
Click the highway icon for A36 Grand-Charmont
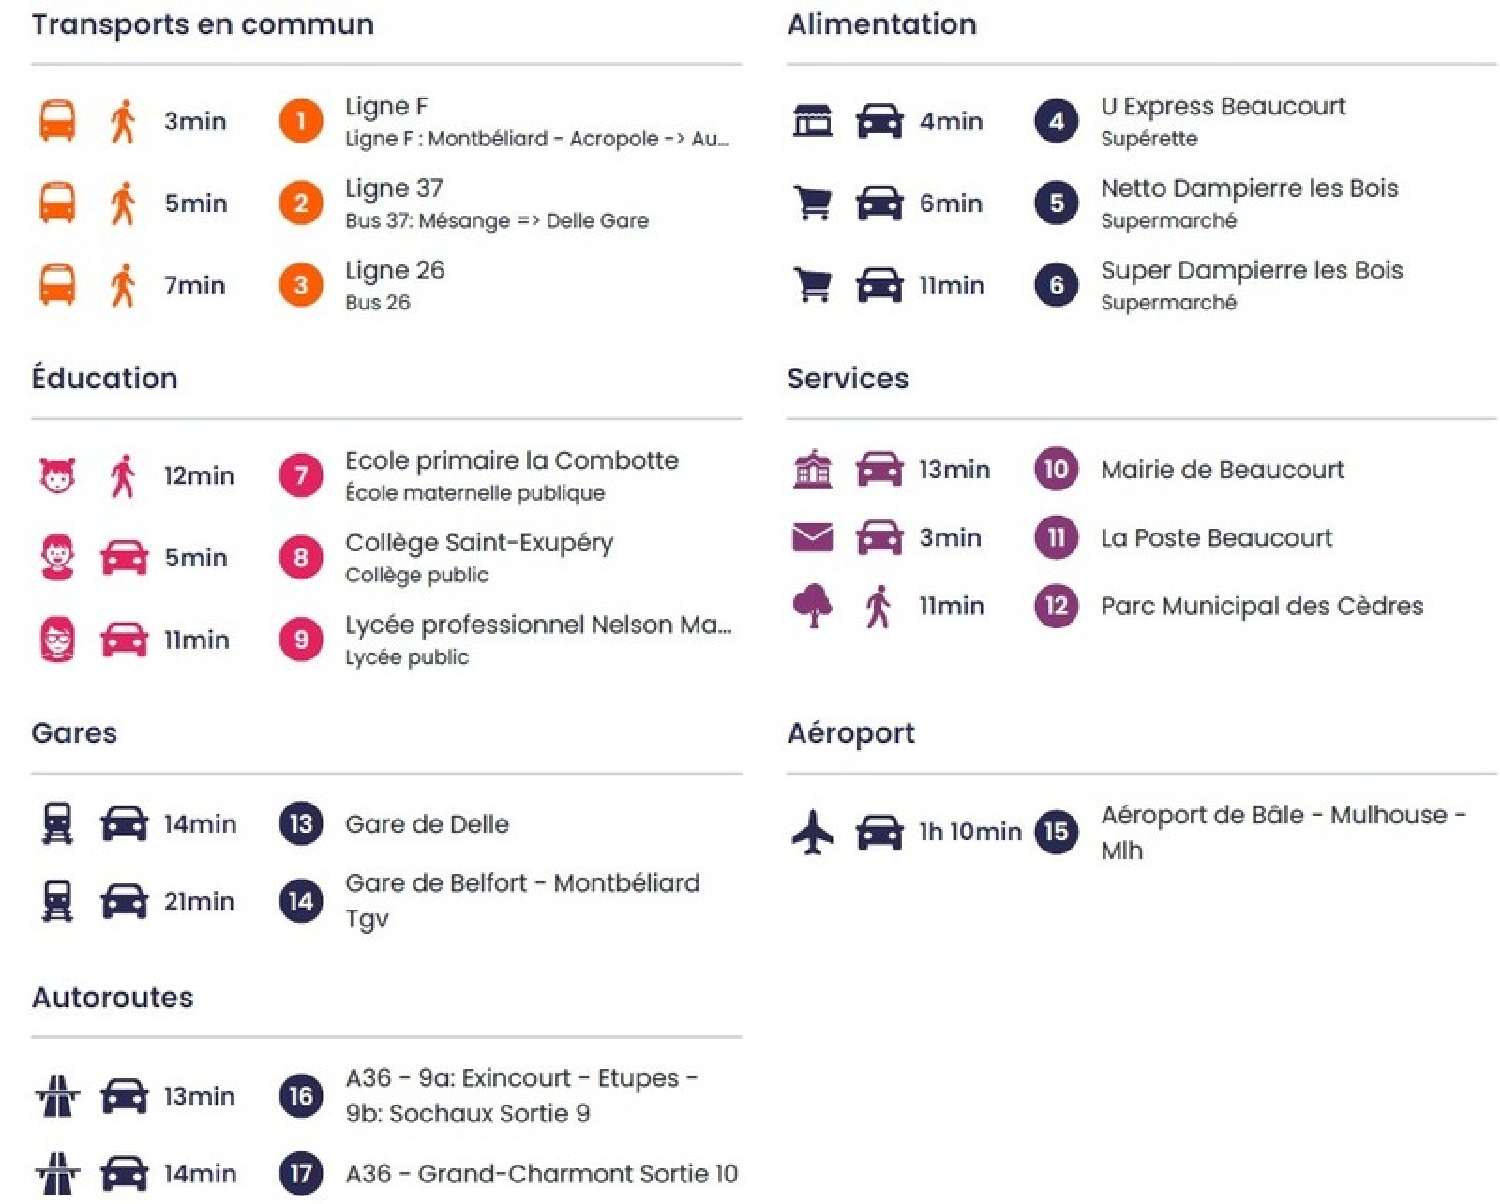pos(57,1173)
